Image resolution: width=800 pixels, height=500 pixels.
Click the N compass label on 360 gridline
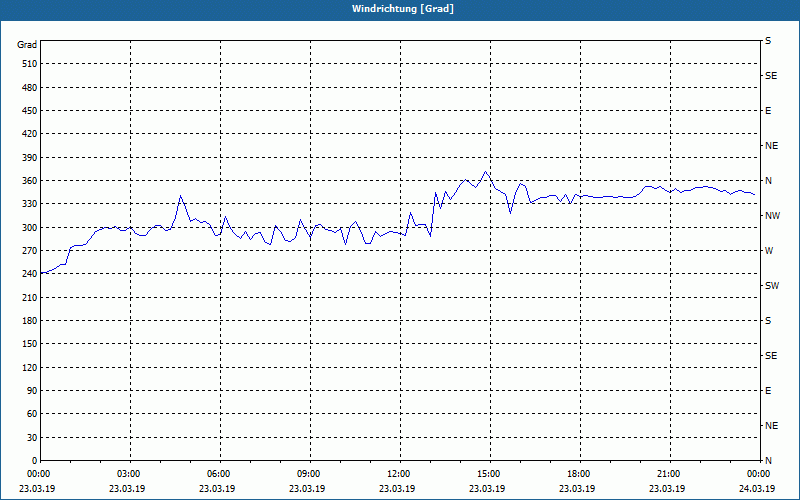768,181
